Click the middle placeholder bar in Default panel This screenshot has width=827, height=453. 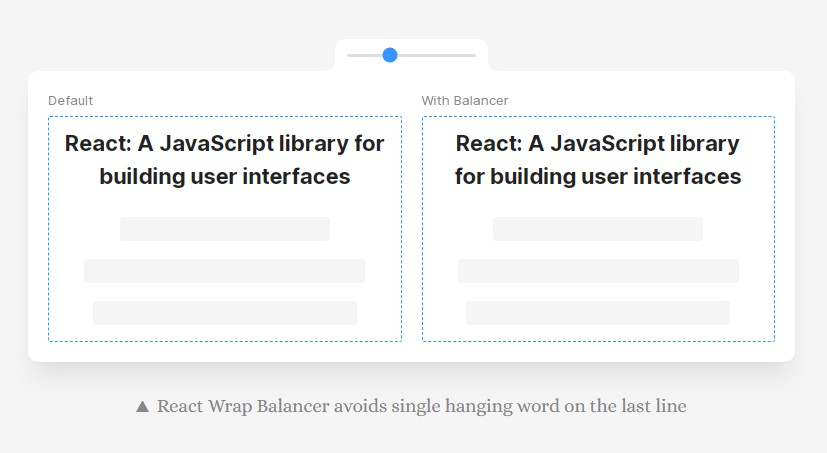coord(225,271)
